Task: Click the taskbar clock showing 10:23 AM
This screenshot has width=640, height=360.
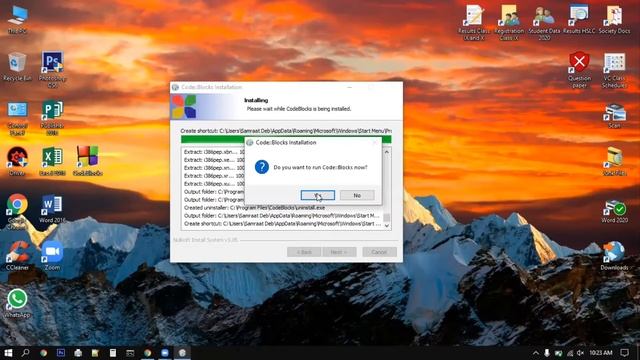Action: 601,353
